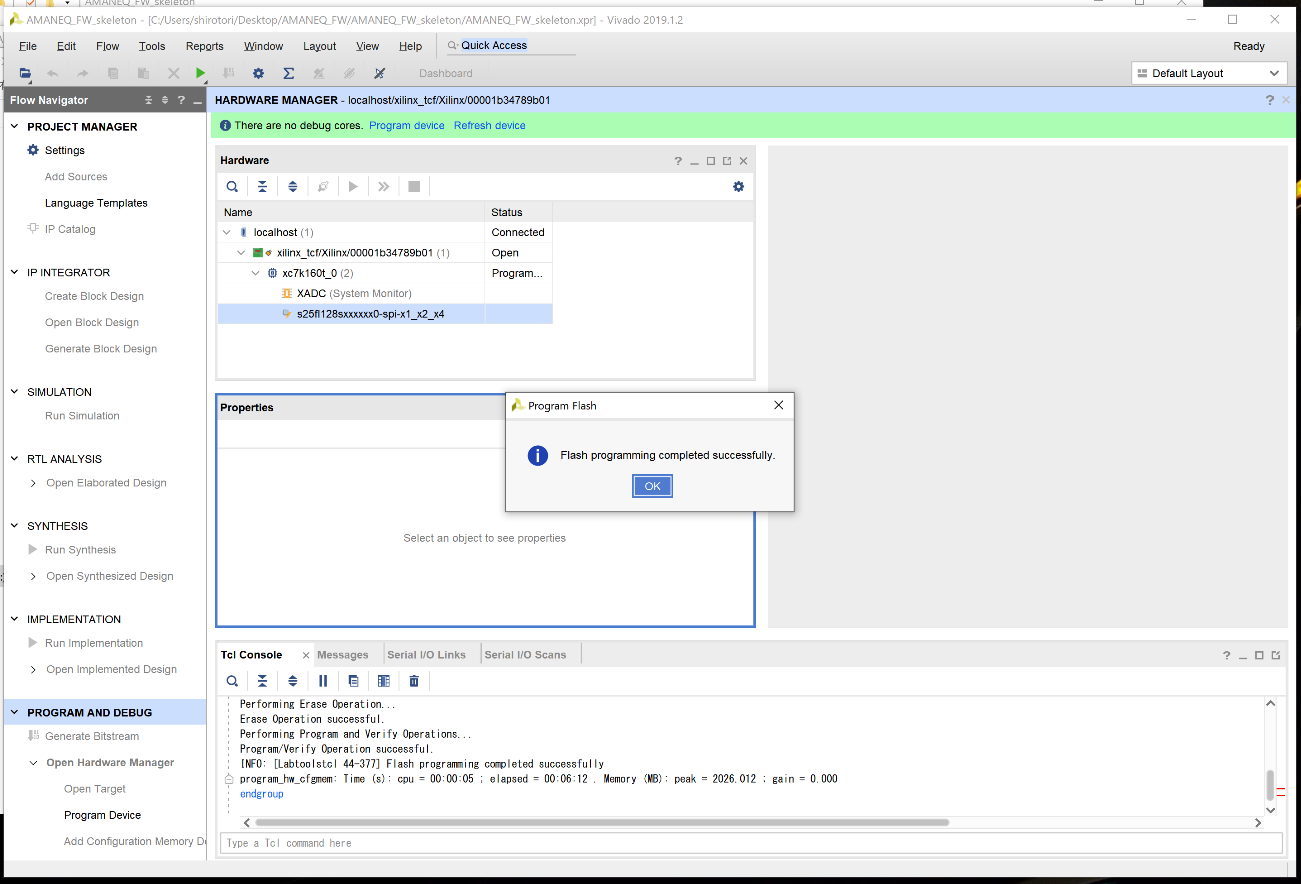Switch to the Messages tab
Viewport: 1301px width, 884px height.
pyautogui.click(x=342, y=655)
